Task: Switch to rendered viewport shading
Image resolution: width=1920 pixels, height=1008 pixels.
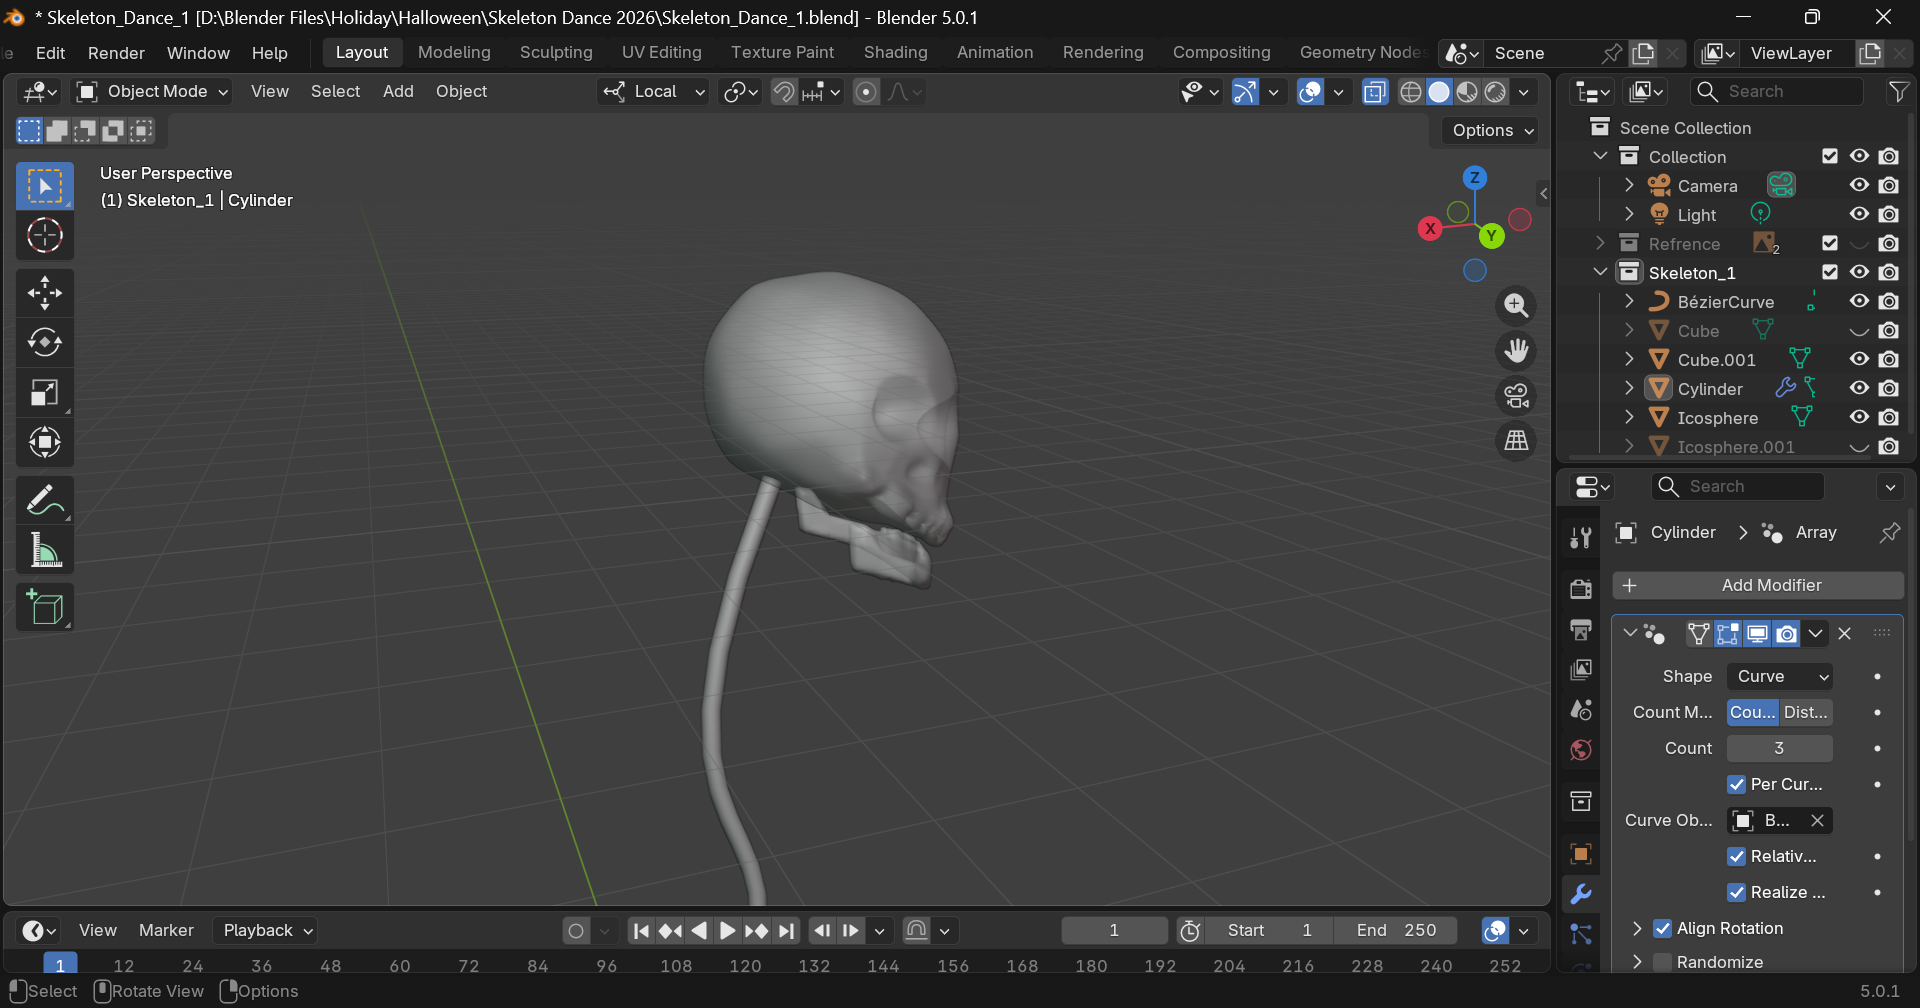Action: tap(1496, 92)
